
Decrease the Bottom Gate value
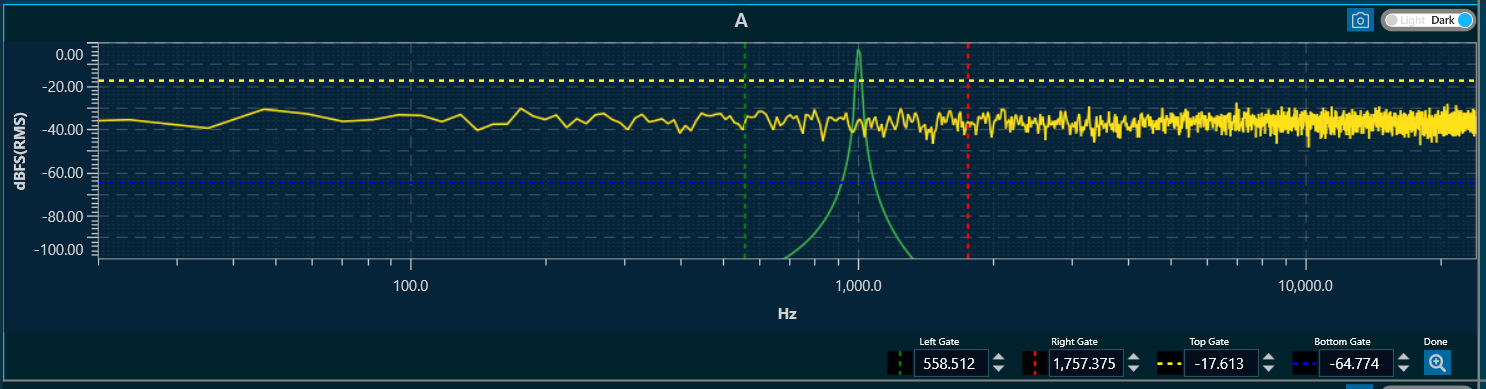[1403, 370]
